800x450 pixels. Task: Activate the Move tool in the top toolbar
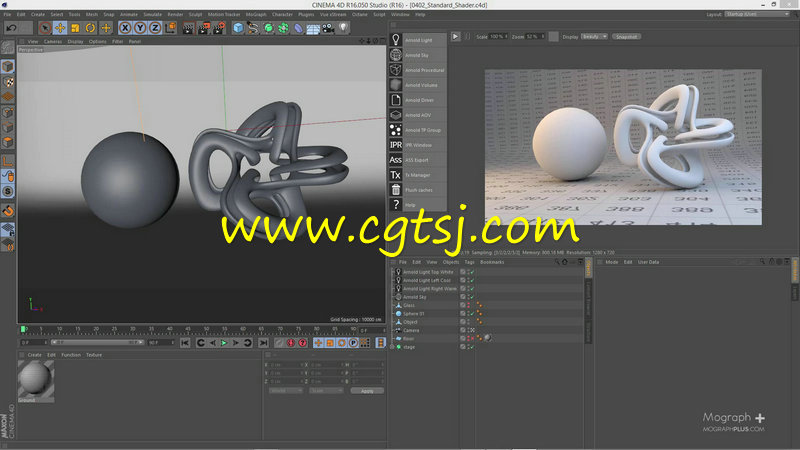(x=60, y=28)
